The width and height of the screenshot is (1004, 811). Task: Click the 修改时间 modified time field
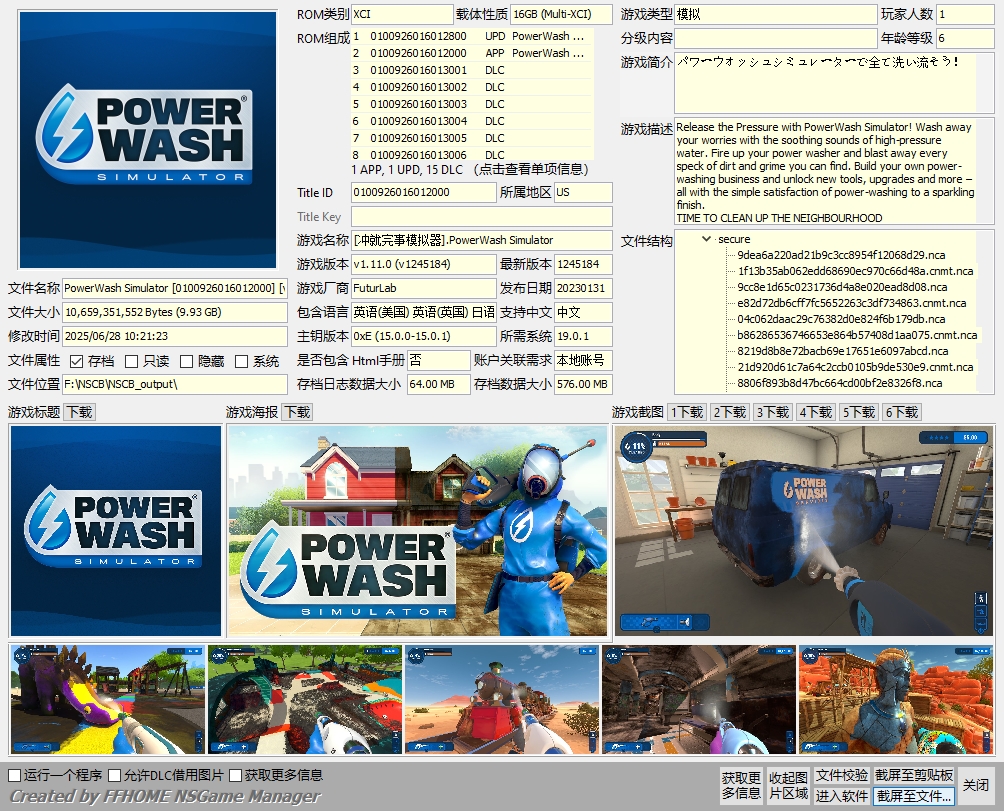click(x=175, y=336)
